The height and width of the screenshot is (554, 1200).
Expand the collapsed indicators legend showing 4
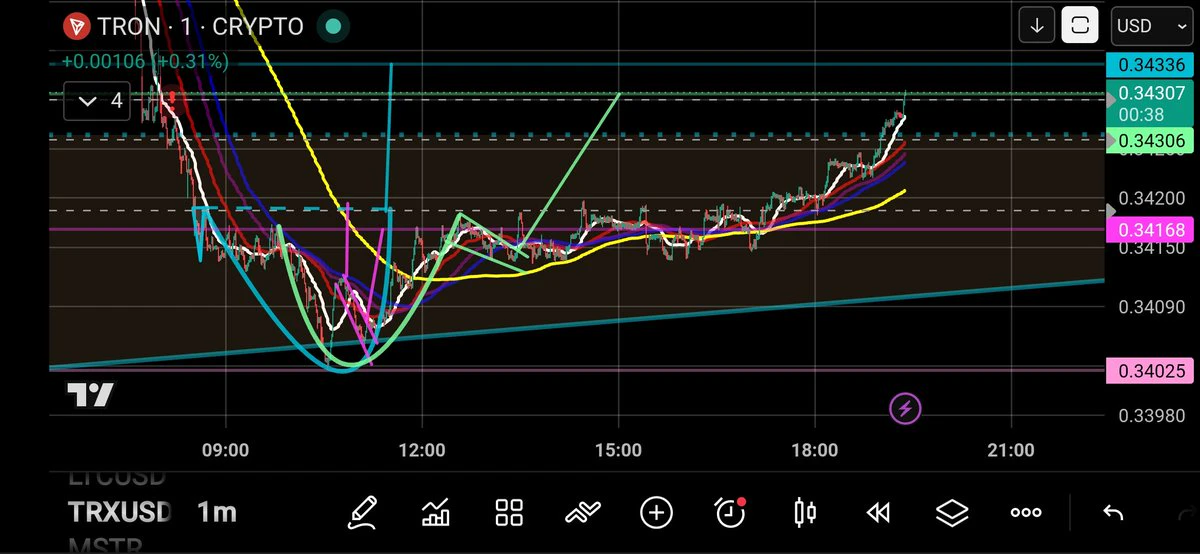96,101
